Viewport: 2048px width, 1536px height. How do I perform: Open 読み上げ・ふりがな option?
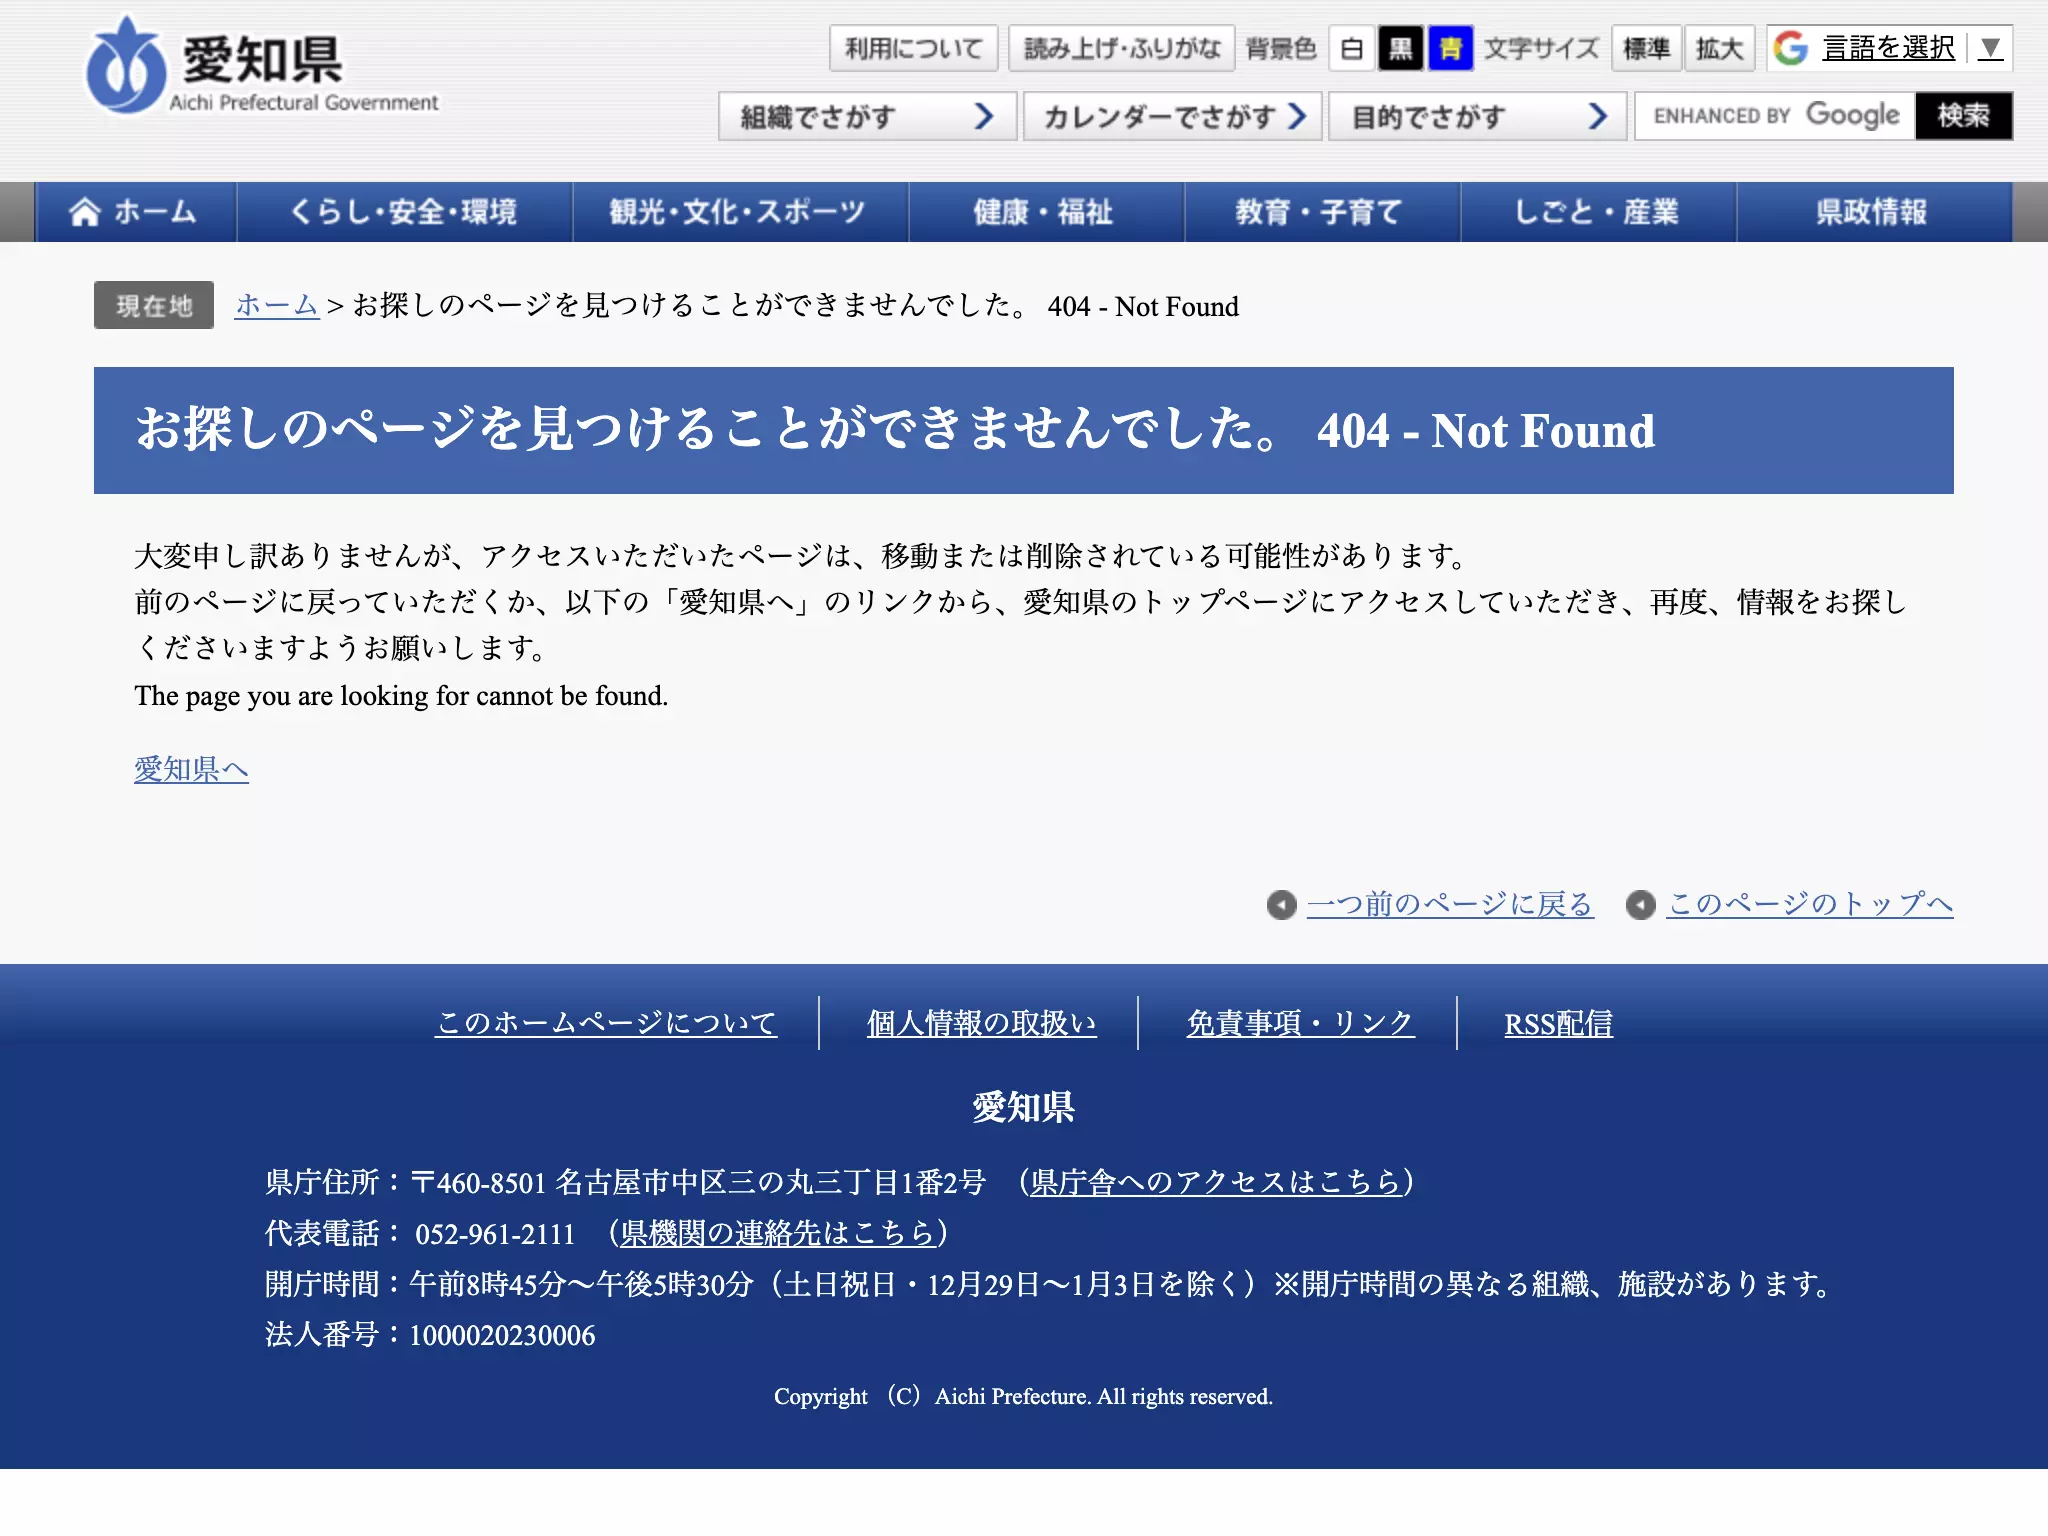point(1121,48)
